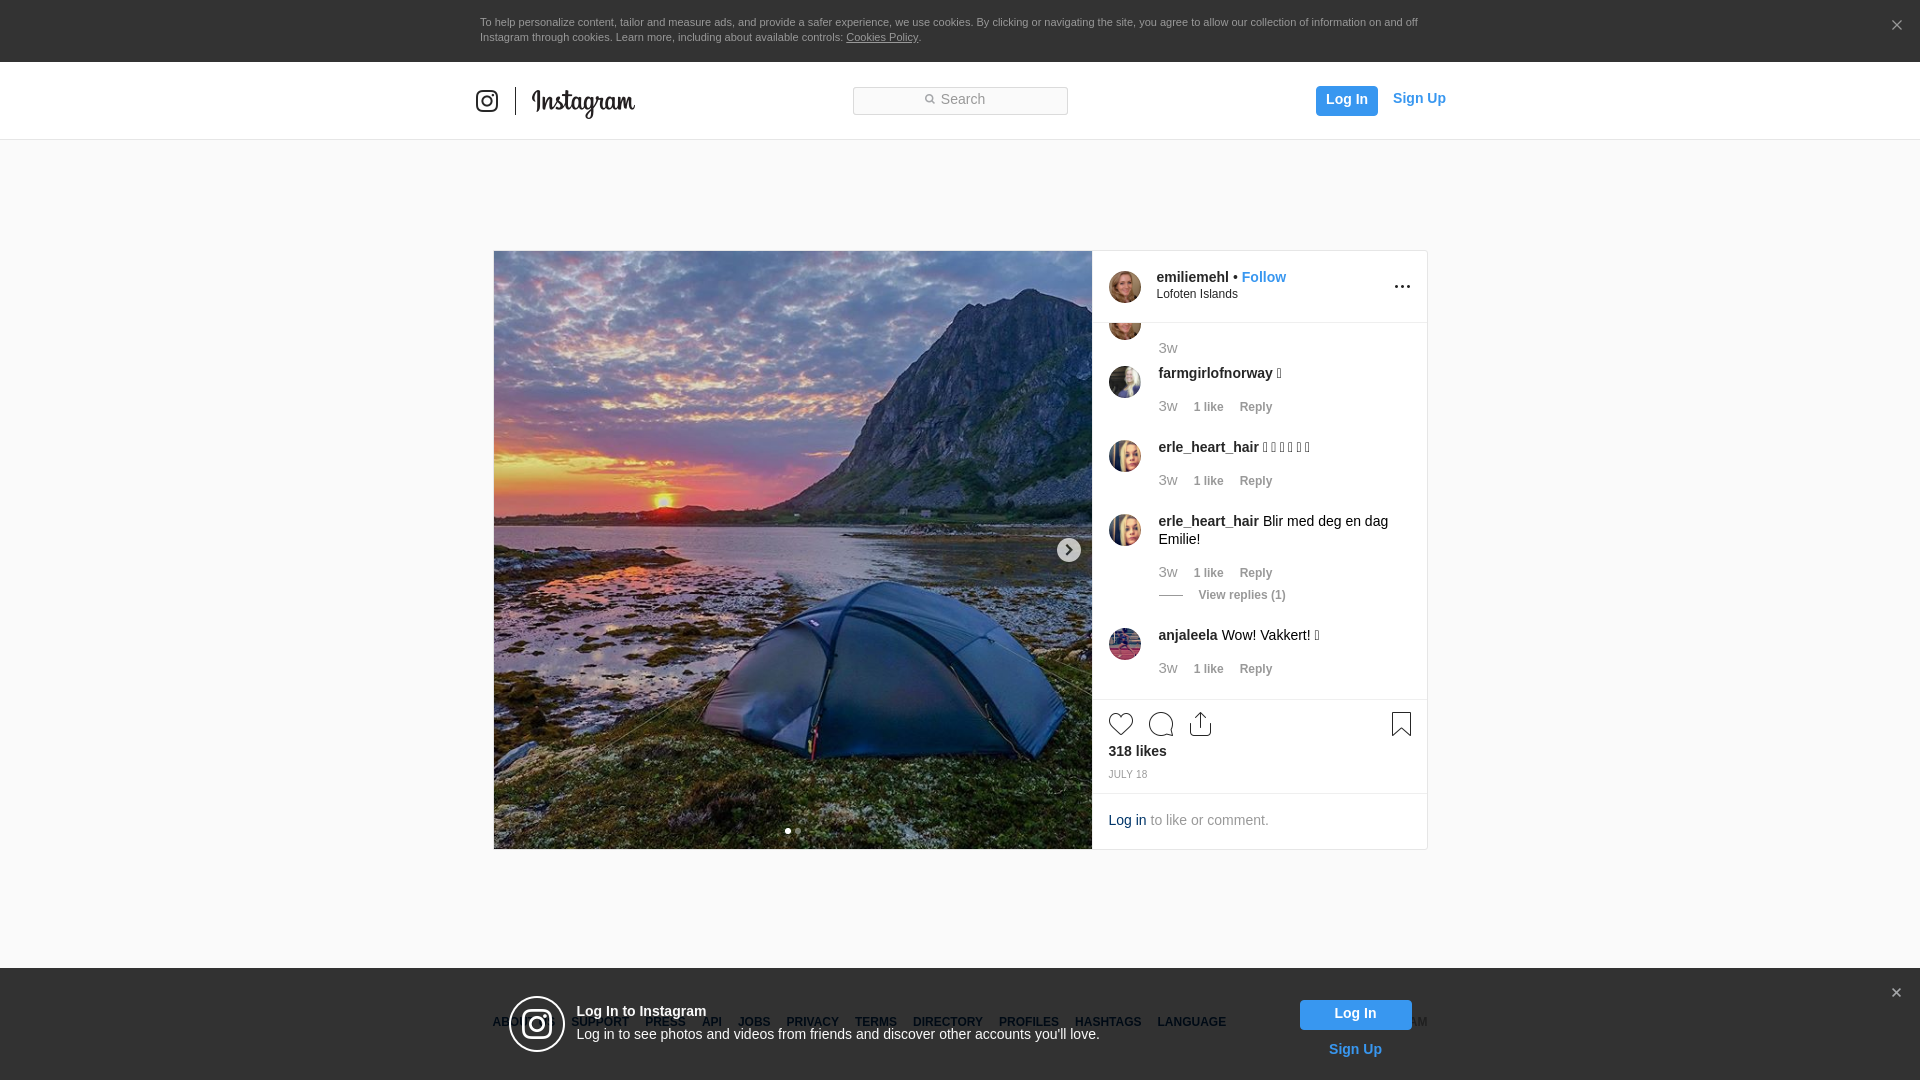Open the PROFILES footer link
The width and height of the screenshot is (1920, 1080).
[x=1029, y=1022]
